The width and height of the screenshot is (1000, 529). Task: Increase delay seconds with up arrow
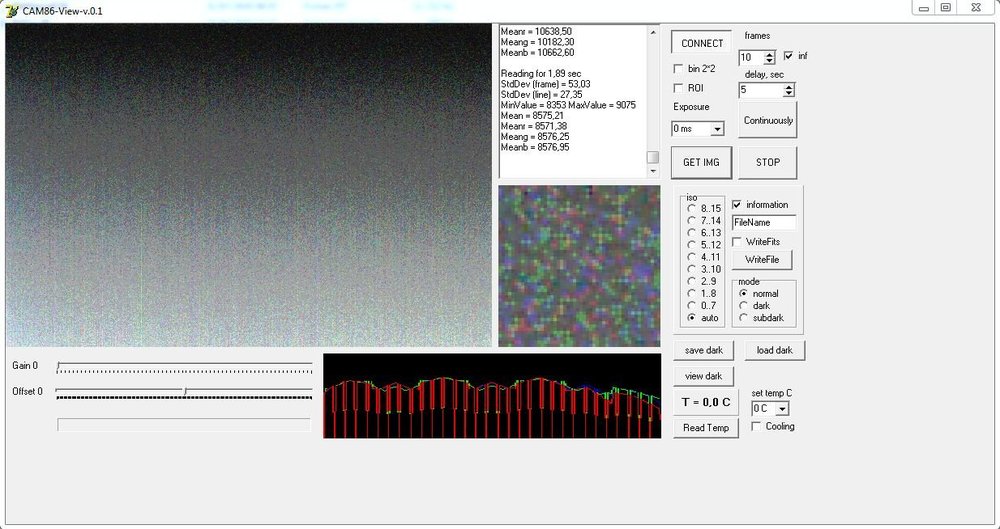(789, 87)
